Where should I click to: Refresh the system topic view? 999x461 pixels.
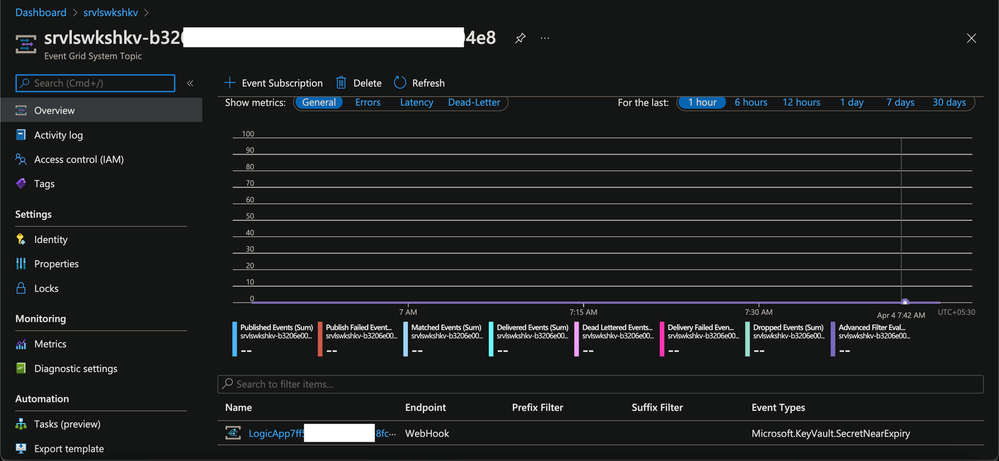[x=419, y=83]
